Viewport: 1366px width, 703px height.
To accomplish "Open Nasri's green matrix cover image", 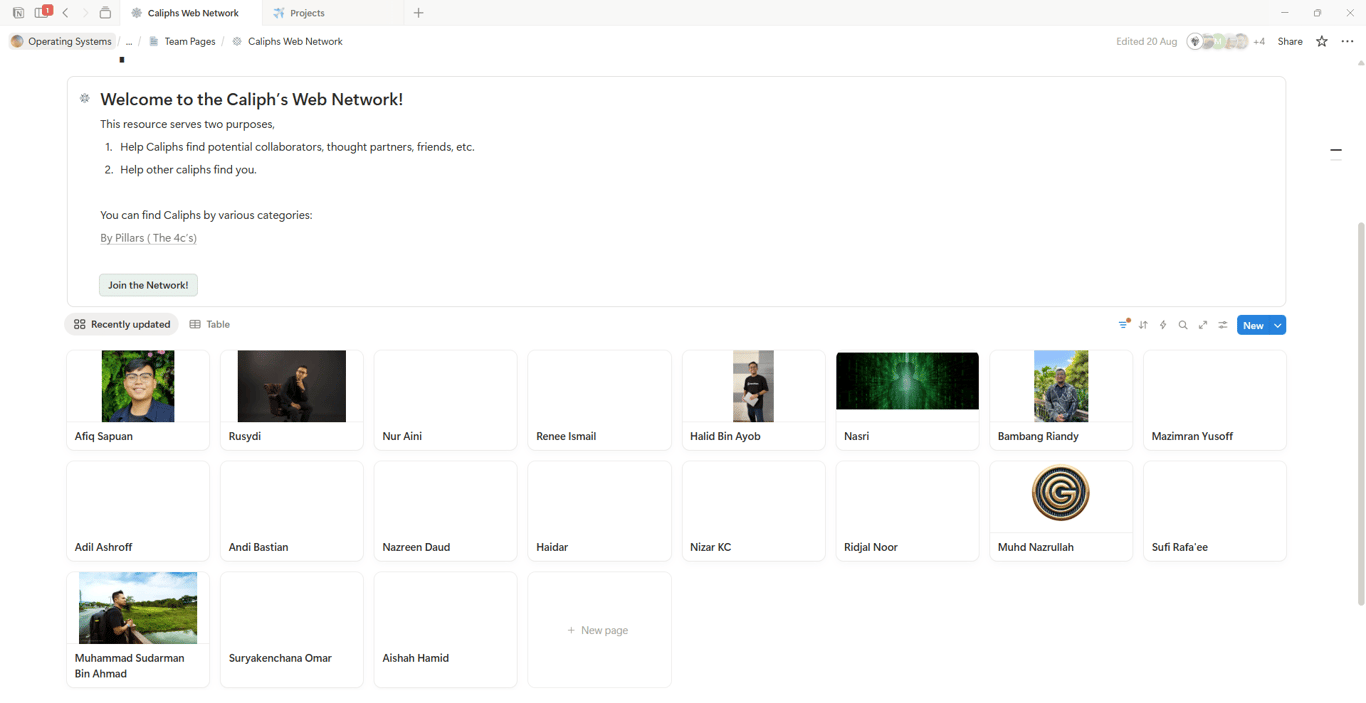I will click(x=907, y=381).
